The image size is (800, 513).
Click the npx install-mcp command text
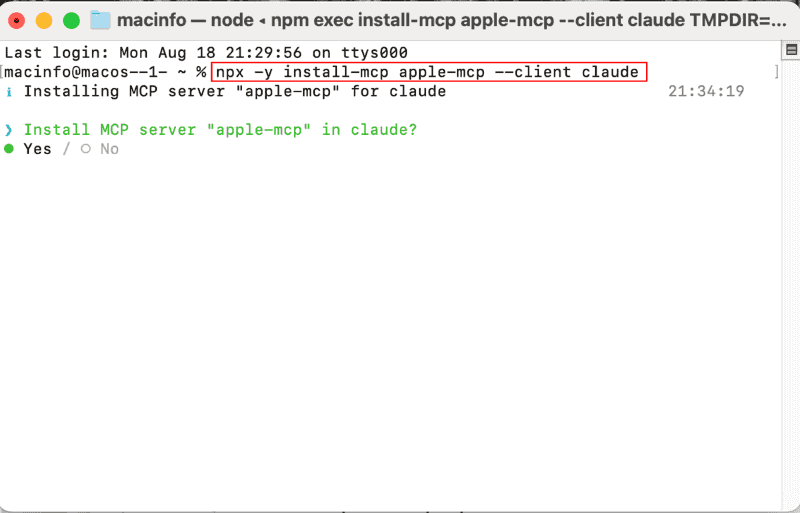tap(429, 72)
